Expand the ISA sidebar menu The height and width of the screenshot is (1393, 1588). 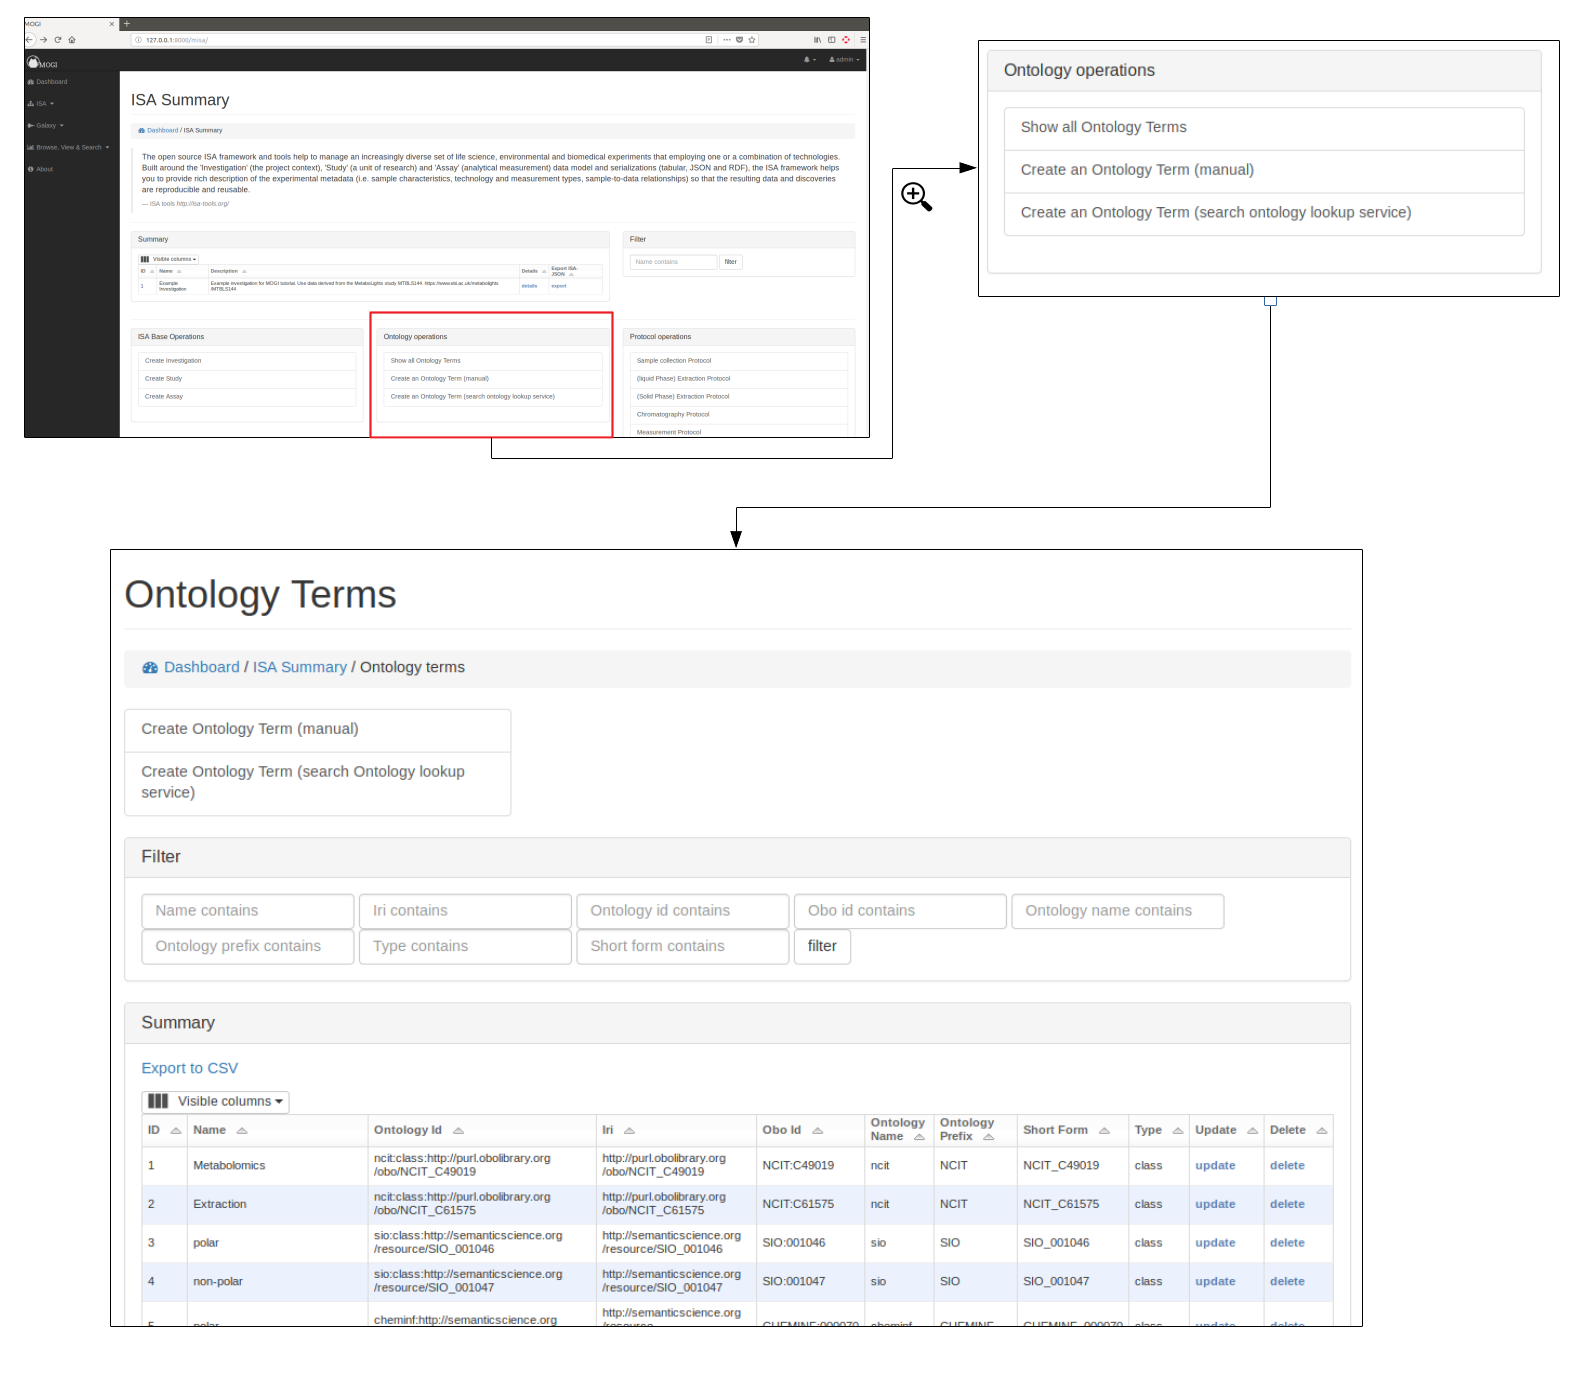[41, 104]
